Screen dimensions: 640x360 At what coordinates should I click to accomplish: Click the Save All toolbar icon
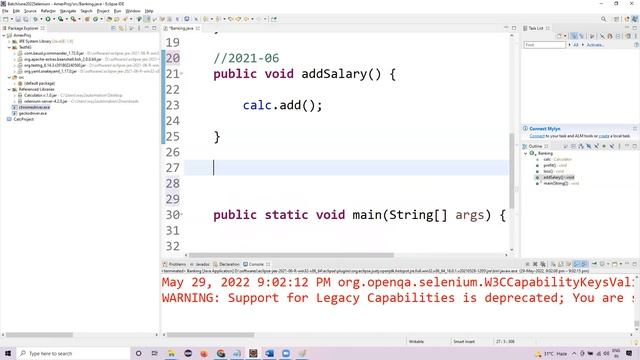click(x=25, y=19)
